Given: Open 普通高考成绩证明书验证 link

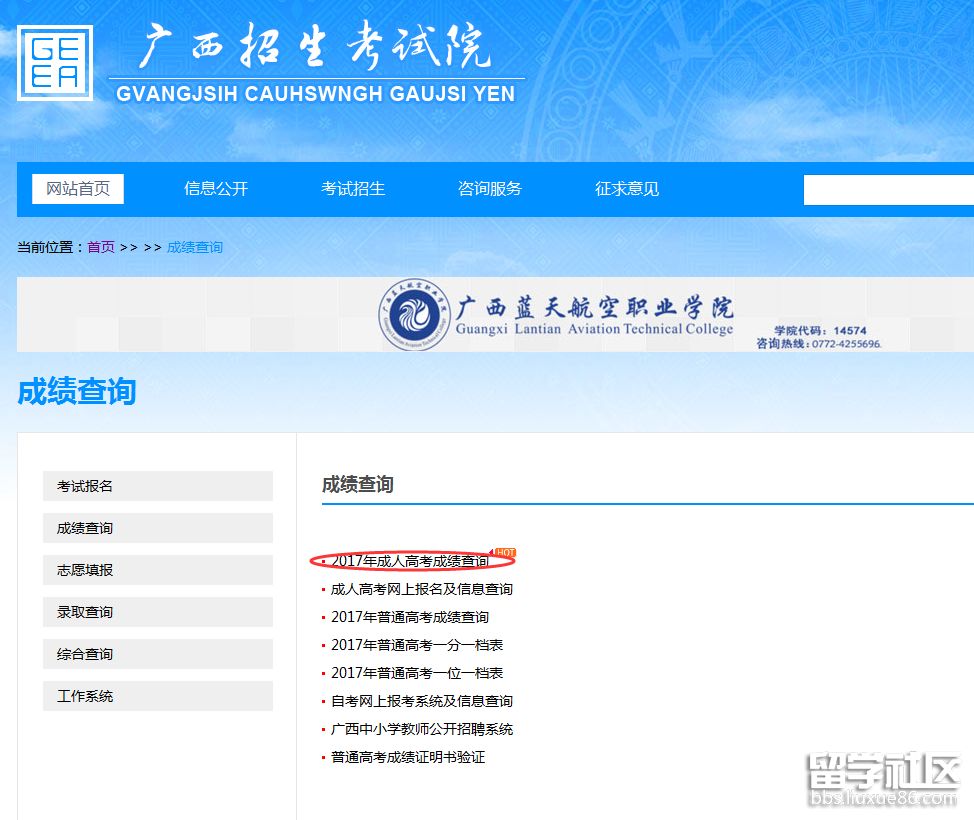Looking at the screenshot, I should click(x=408, y=757).
